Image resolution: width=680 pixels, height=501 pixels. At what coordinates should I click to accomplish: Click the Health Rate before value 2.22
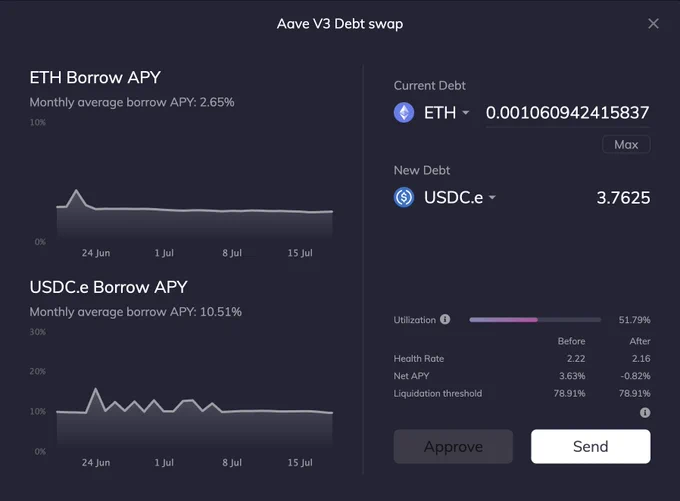[x=575, y=359]
